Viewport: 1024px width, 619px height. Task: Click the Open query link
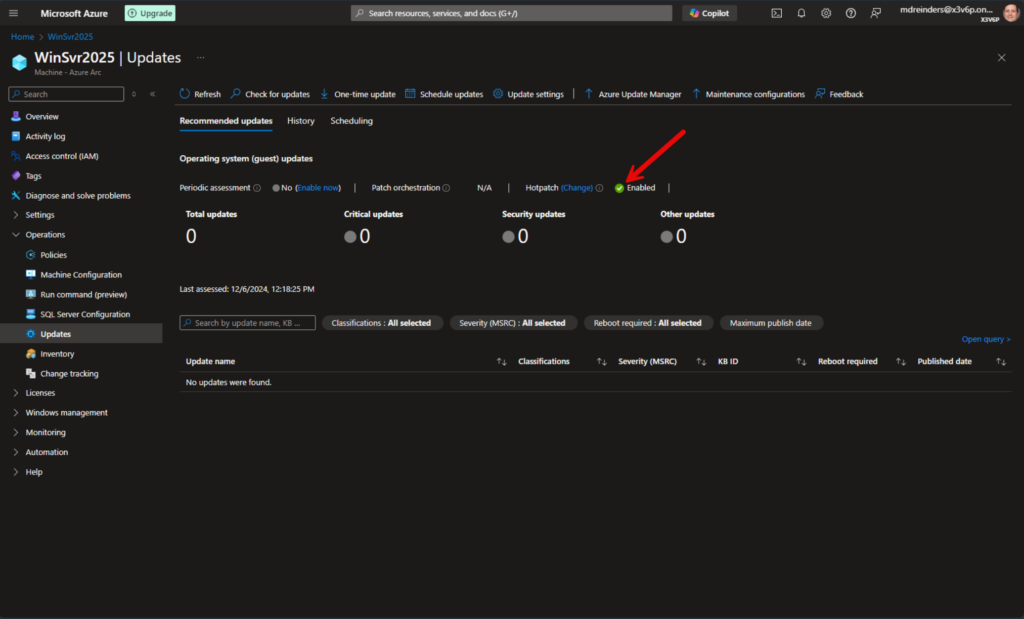click(x=985, y=339)
